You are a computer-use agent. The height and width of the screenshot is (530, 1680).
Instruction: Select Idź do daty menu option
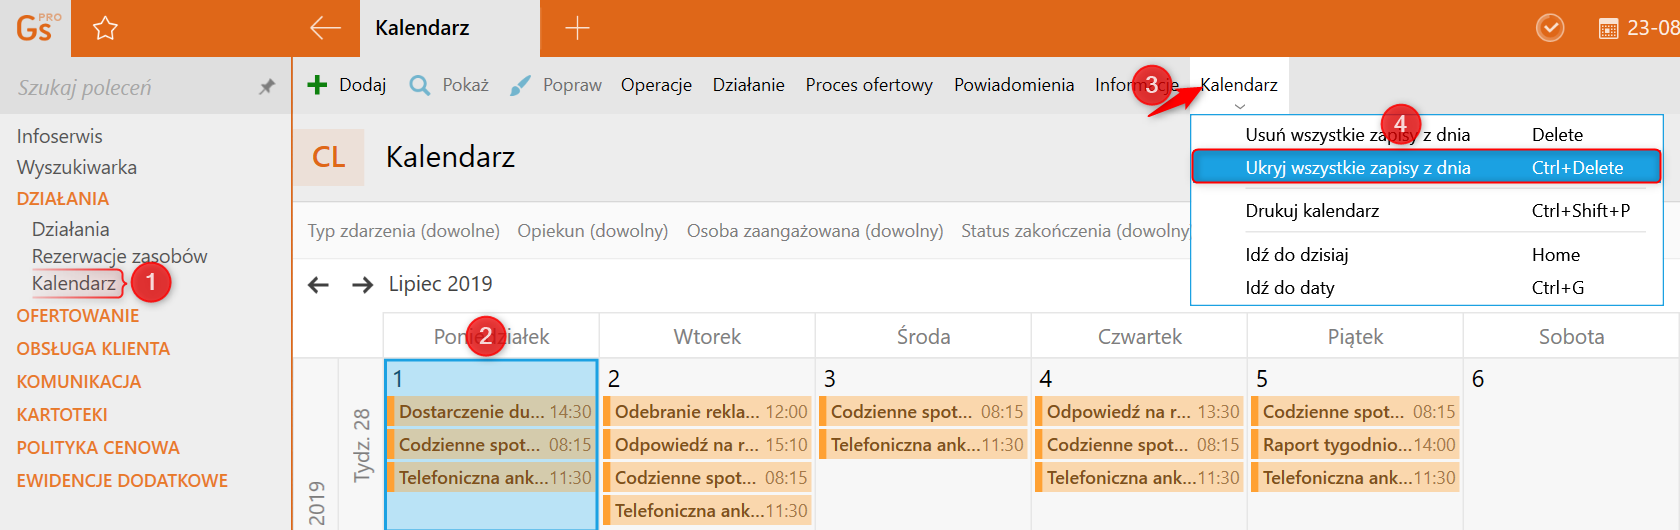click(1290, 288)
